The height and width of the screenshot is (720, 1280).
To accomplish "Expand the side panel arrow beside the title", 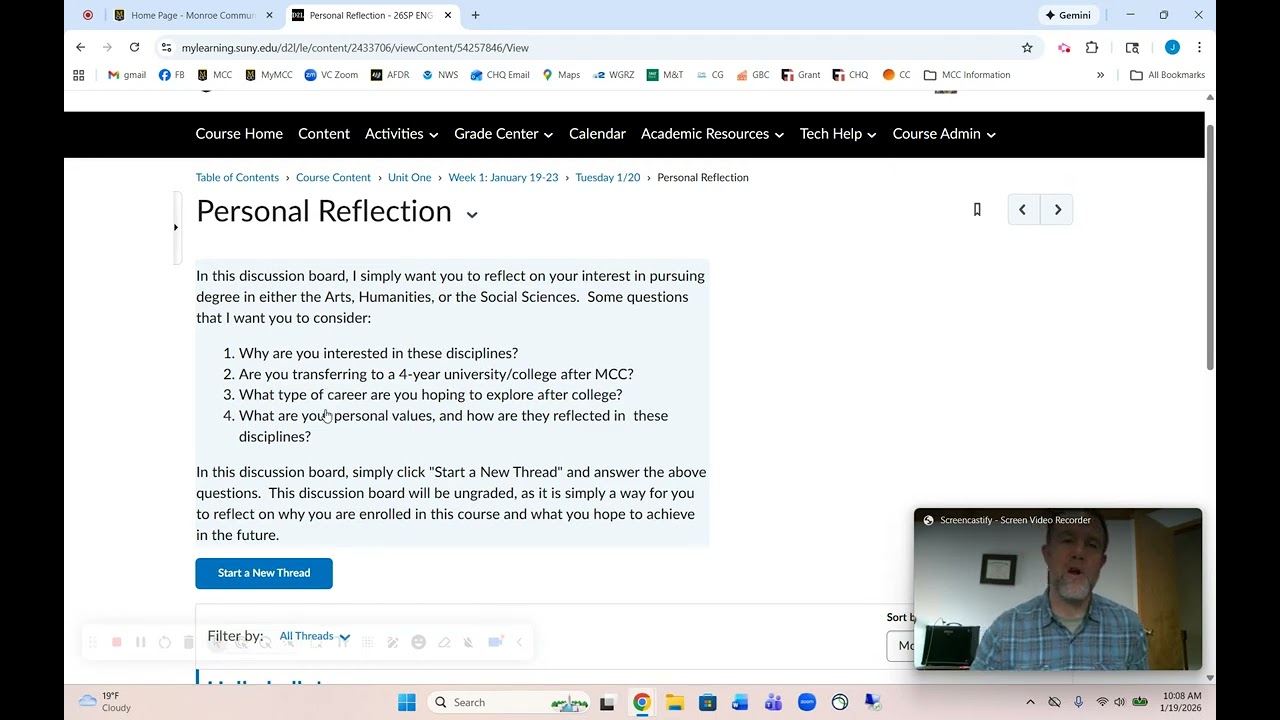I will [176, 228].
